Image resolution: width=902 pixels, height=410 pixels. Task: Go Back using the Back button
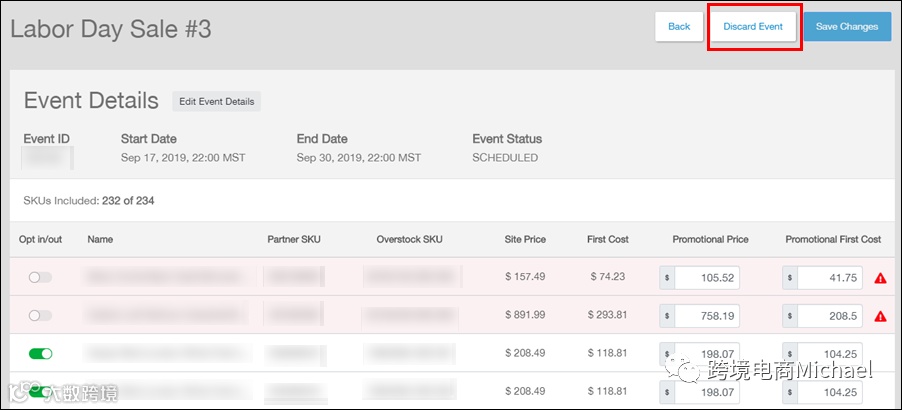[679, 27]
